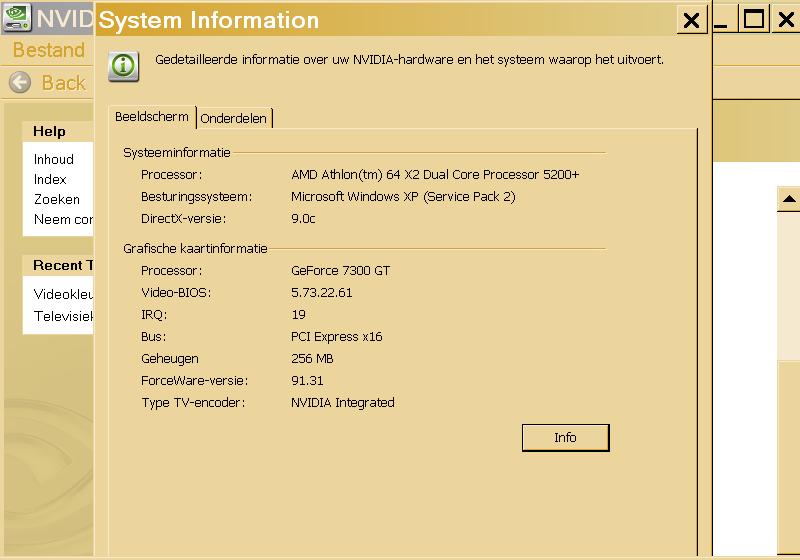The image size is (800, 560).
Task: Click the Gedetailleerde informatie description text
Action: (409, 60)
